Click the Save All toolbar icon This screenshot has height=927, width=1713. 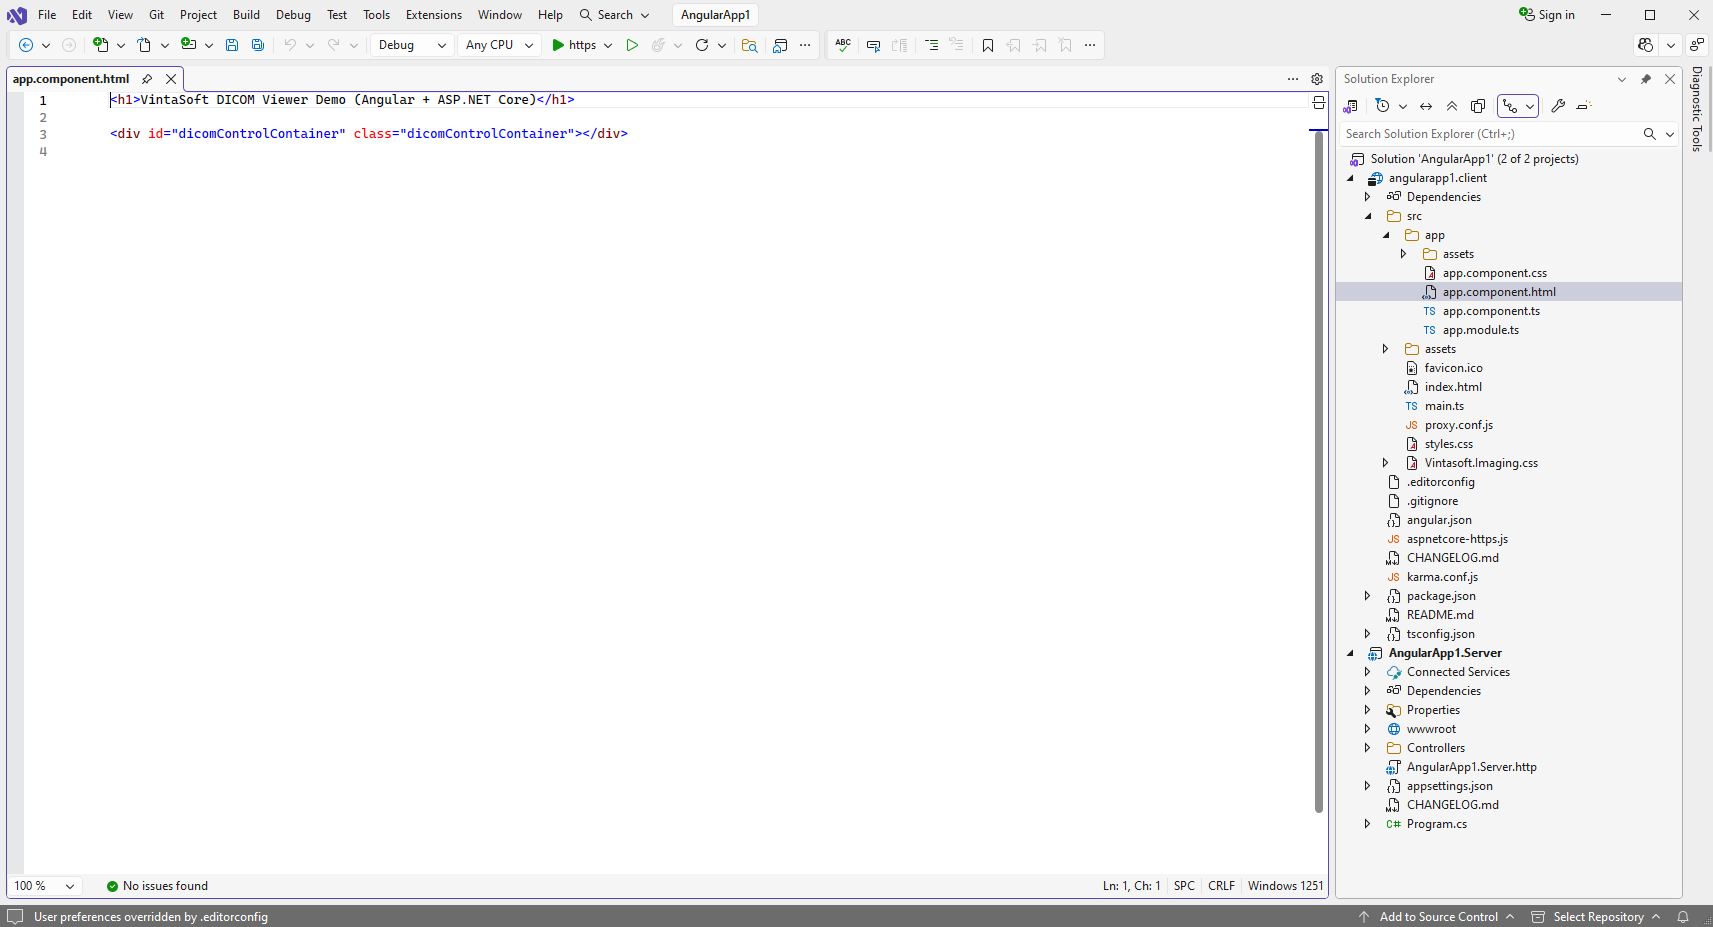(x=258, y=45)
